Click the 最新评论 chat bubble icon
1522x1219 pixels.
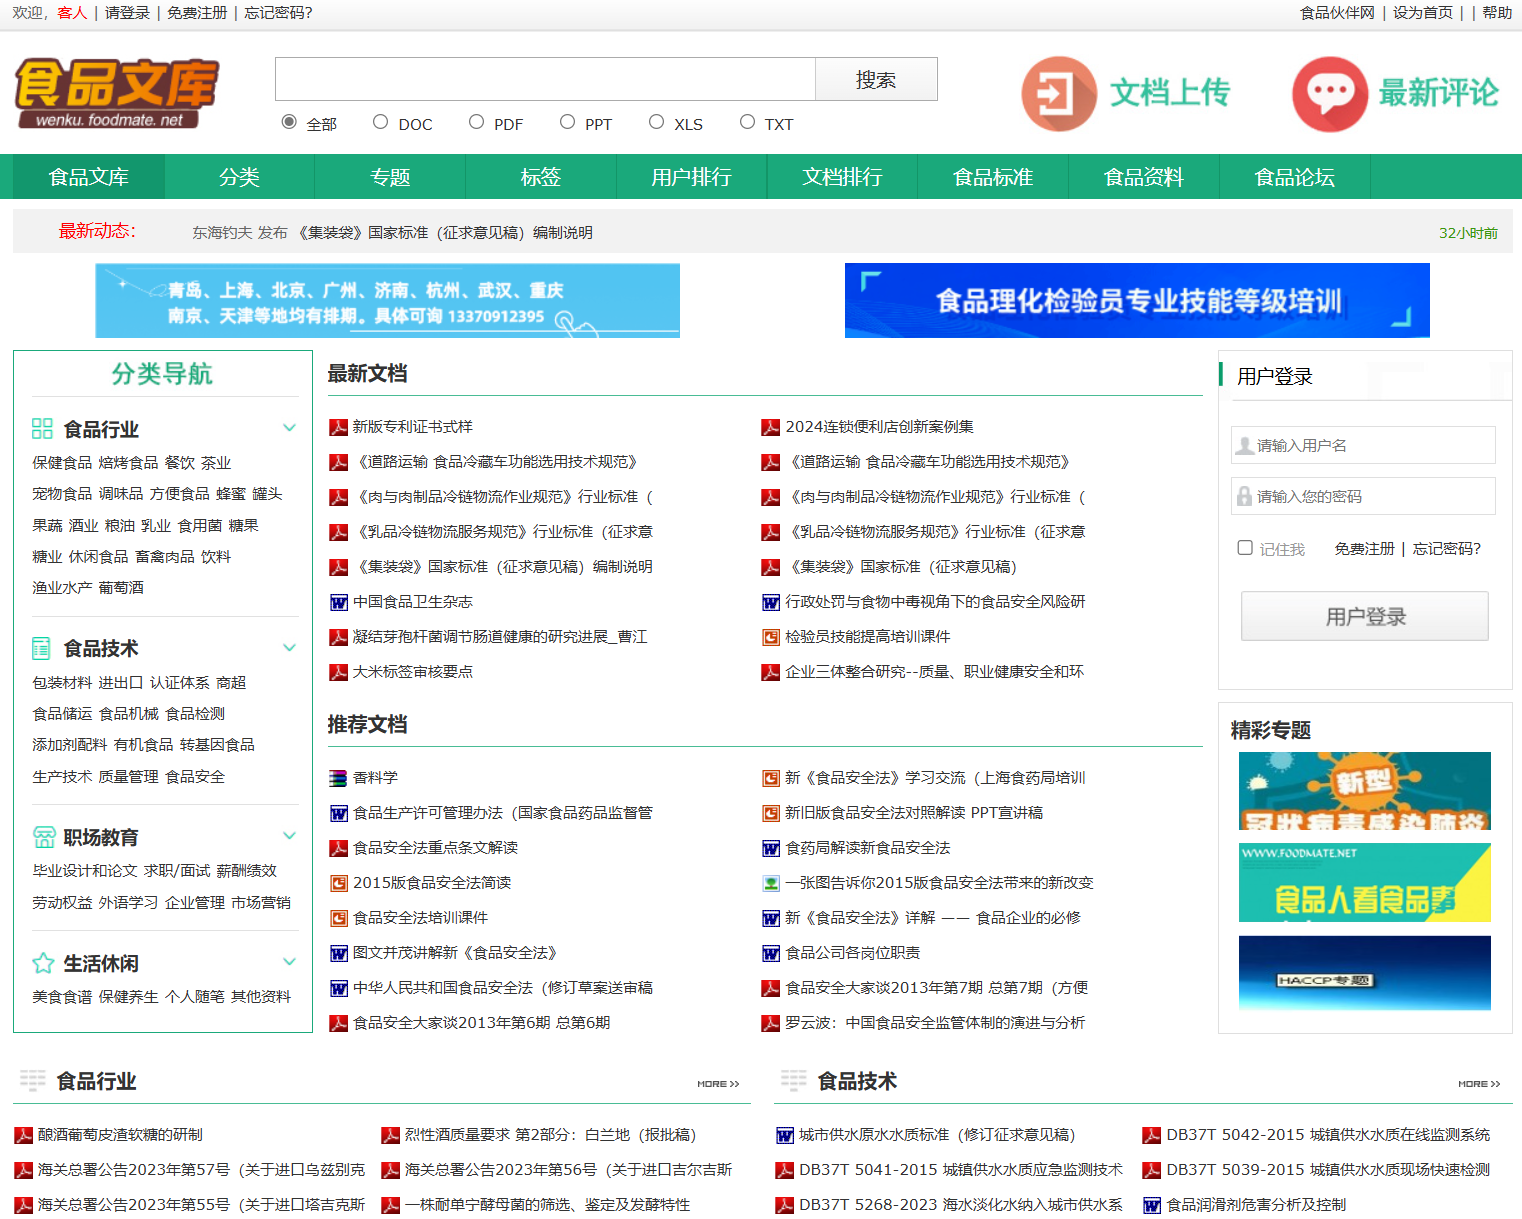(1330, 94)
